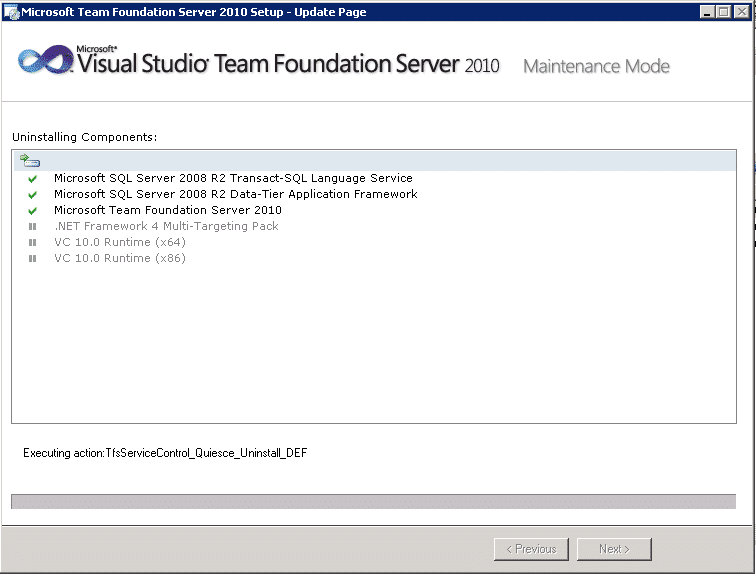Click the Maintenance Mode heading
Image resolution: width=756 pixels, height=574 pixels.
click(x=596, y=66)
